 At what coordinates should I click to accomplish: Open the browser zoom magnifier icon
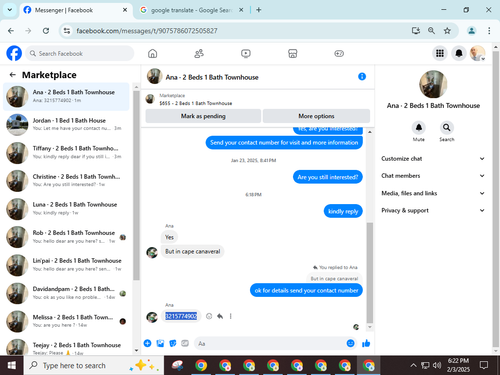pyautogui.click(x=431, y=31)
